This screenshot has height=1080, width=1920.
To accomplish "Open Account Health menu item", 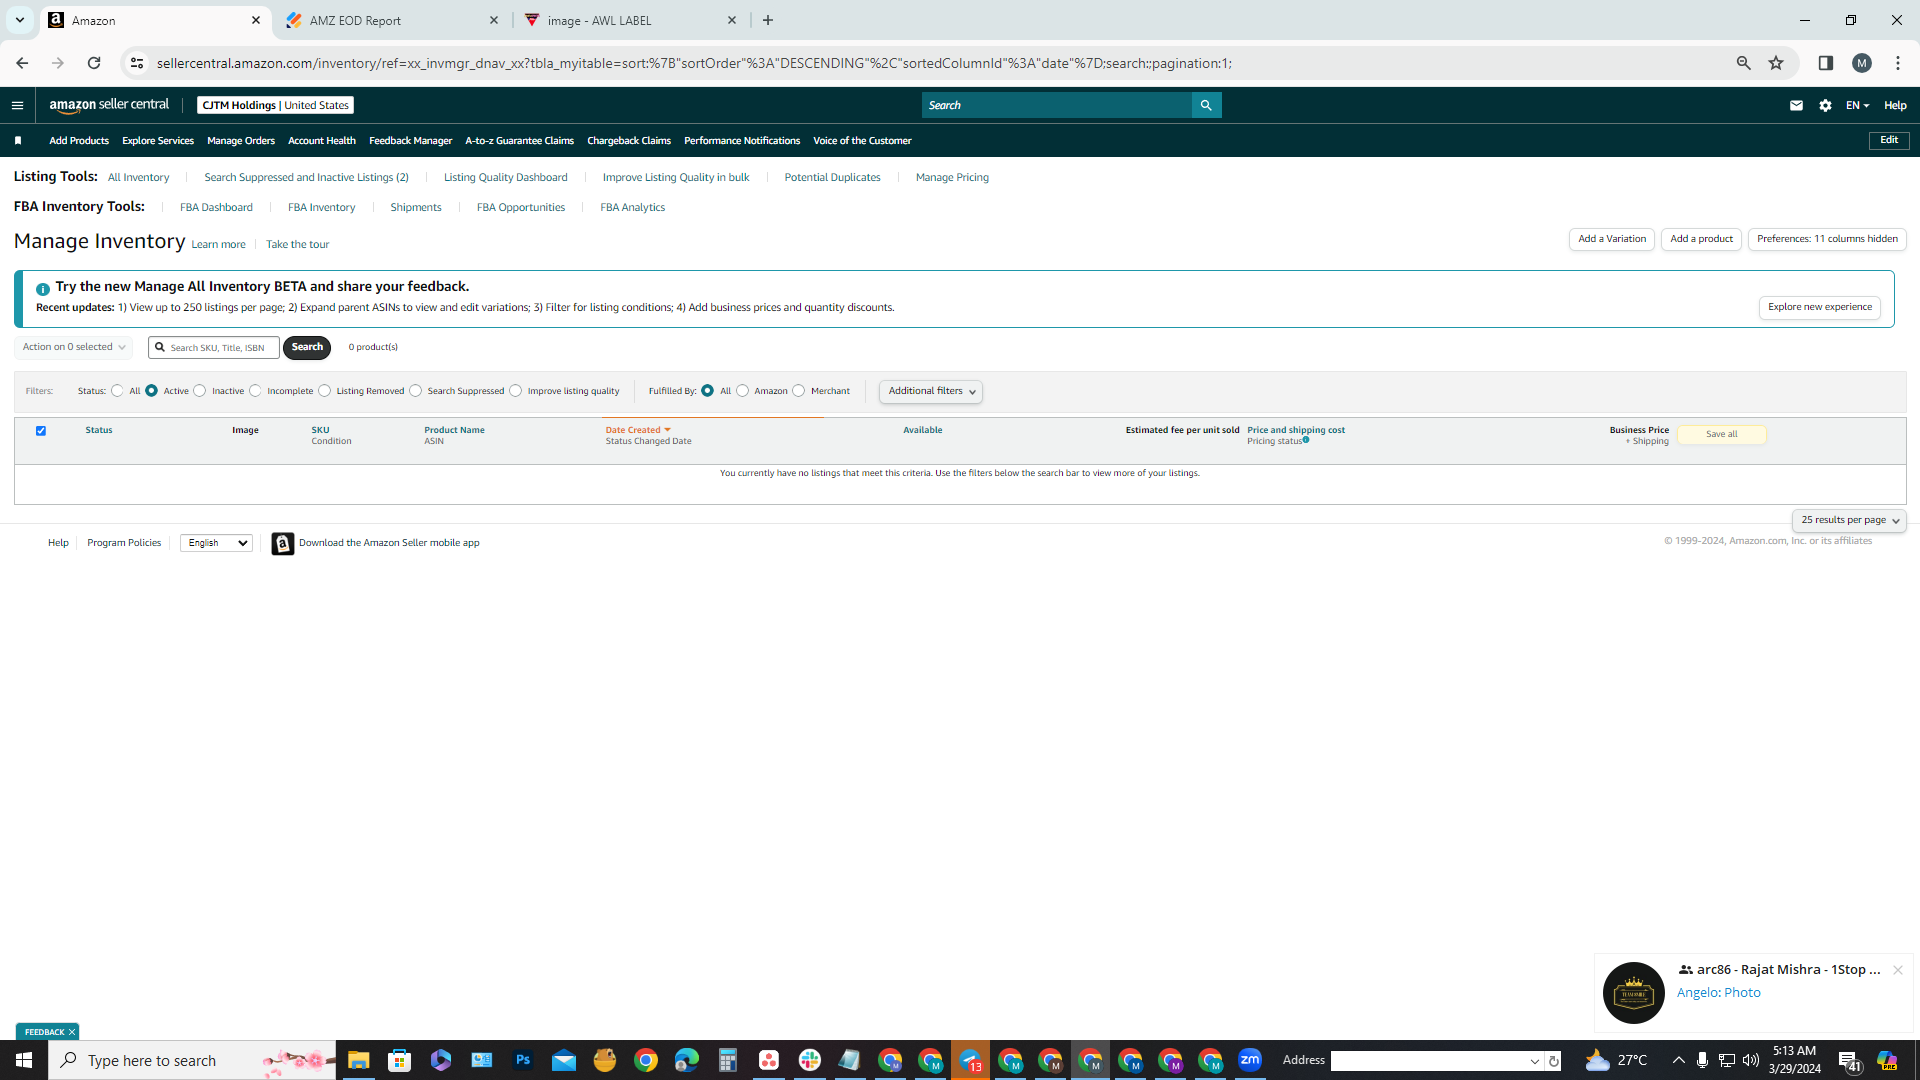I will click(x=322, y=141).
